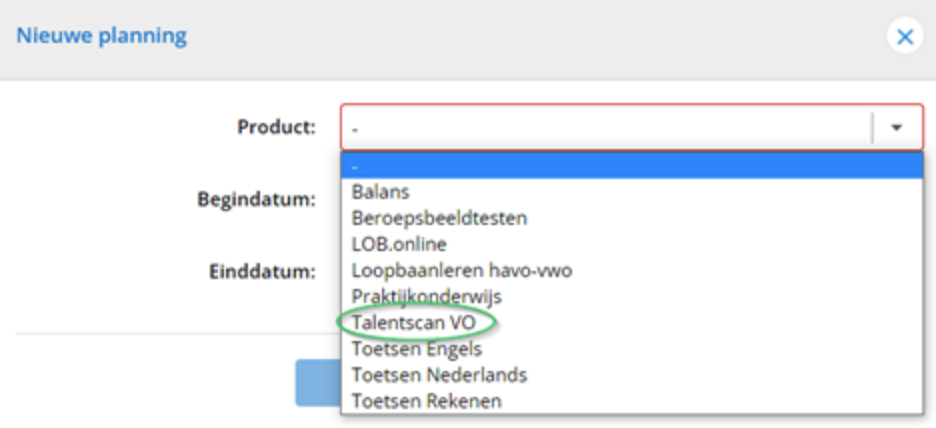Select Beroepsbeeldtesten in the dropdown
This screenshot has width=936, height=428.
pos(439,218)
